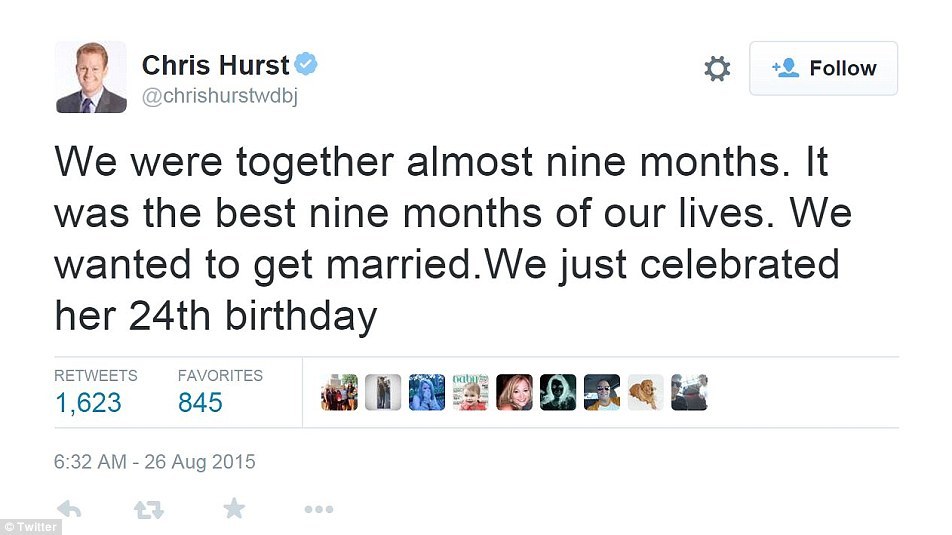Open the gear settings menu
Screen dimensions: 952x535
(x=717, y=69)
